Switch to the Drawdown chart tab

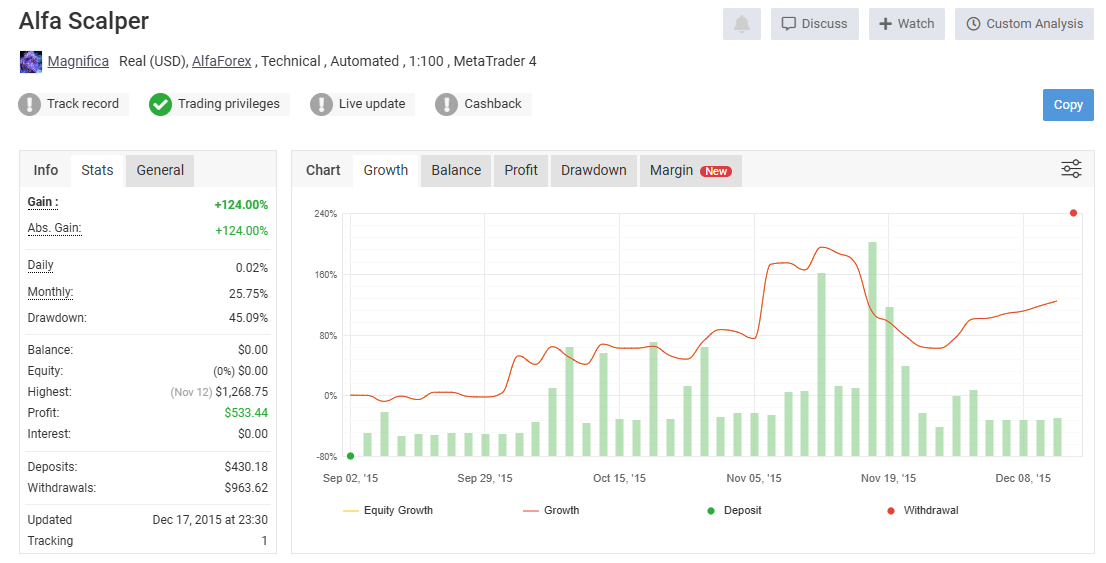(594, 171)
